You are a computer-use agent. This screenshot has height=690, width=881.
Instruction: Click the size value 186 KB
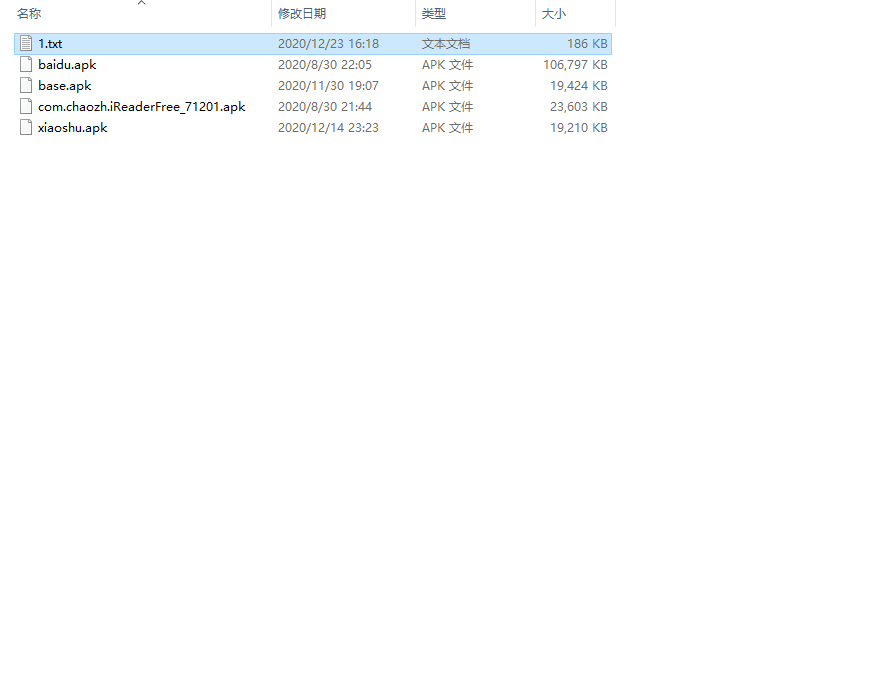point(587,44)
